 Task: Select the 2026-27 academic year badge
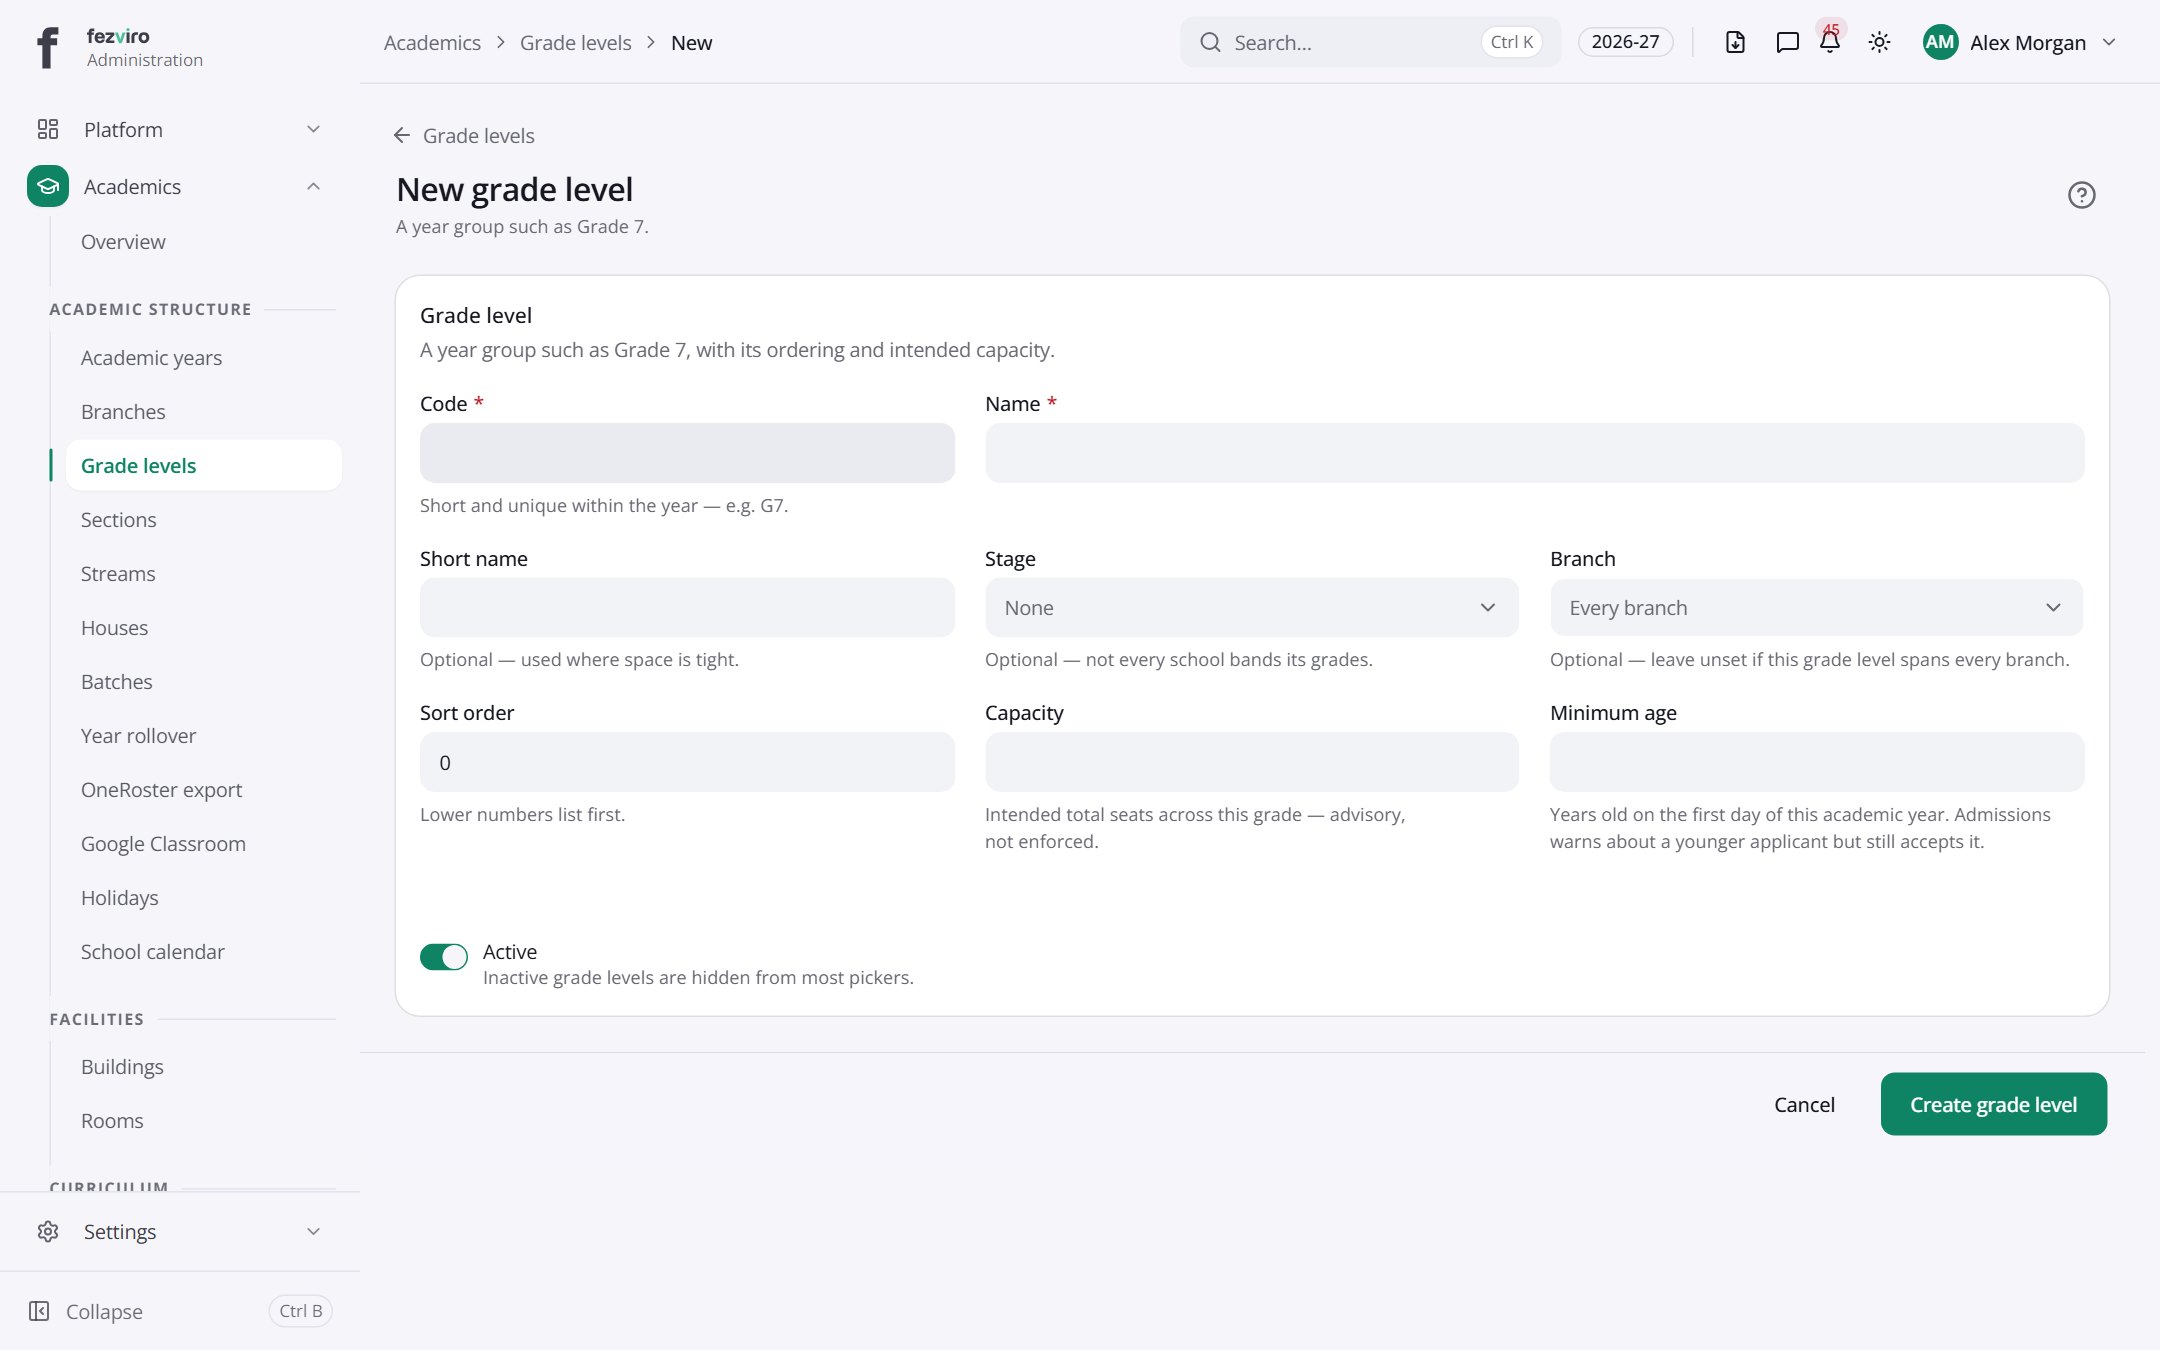point(1625,42)
